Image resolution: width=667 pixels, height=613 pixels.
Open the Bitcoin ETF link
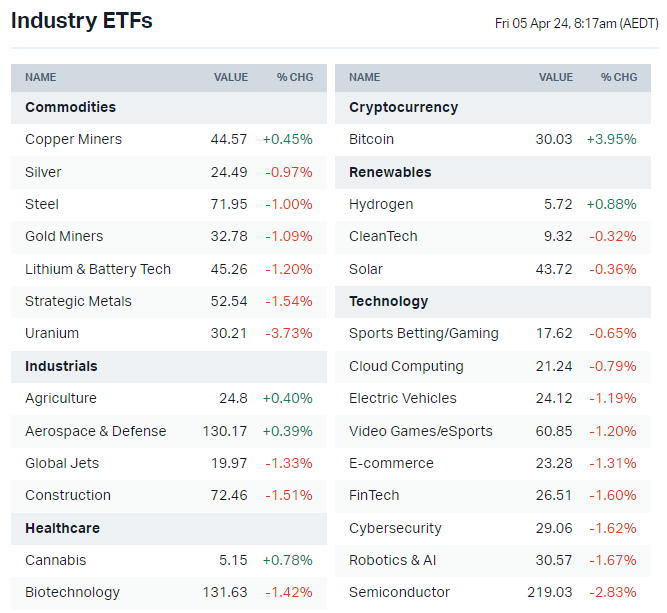click(371, 140)
